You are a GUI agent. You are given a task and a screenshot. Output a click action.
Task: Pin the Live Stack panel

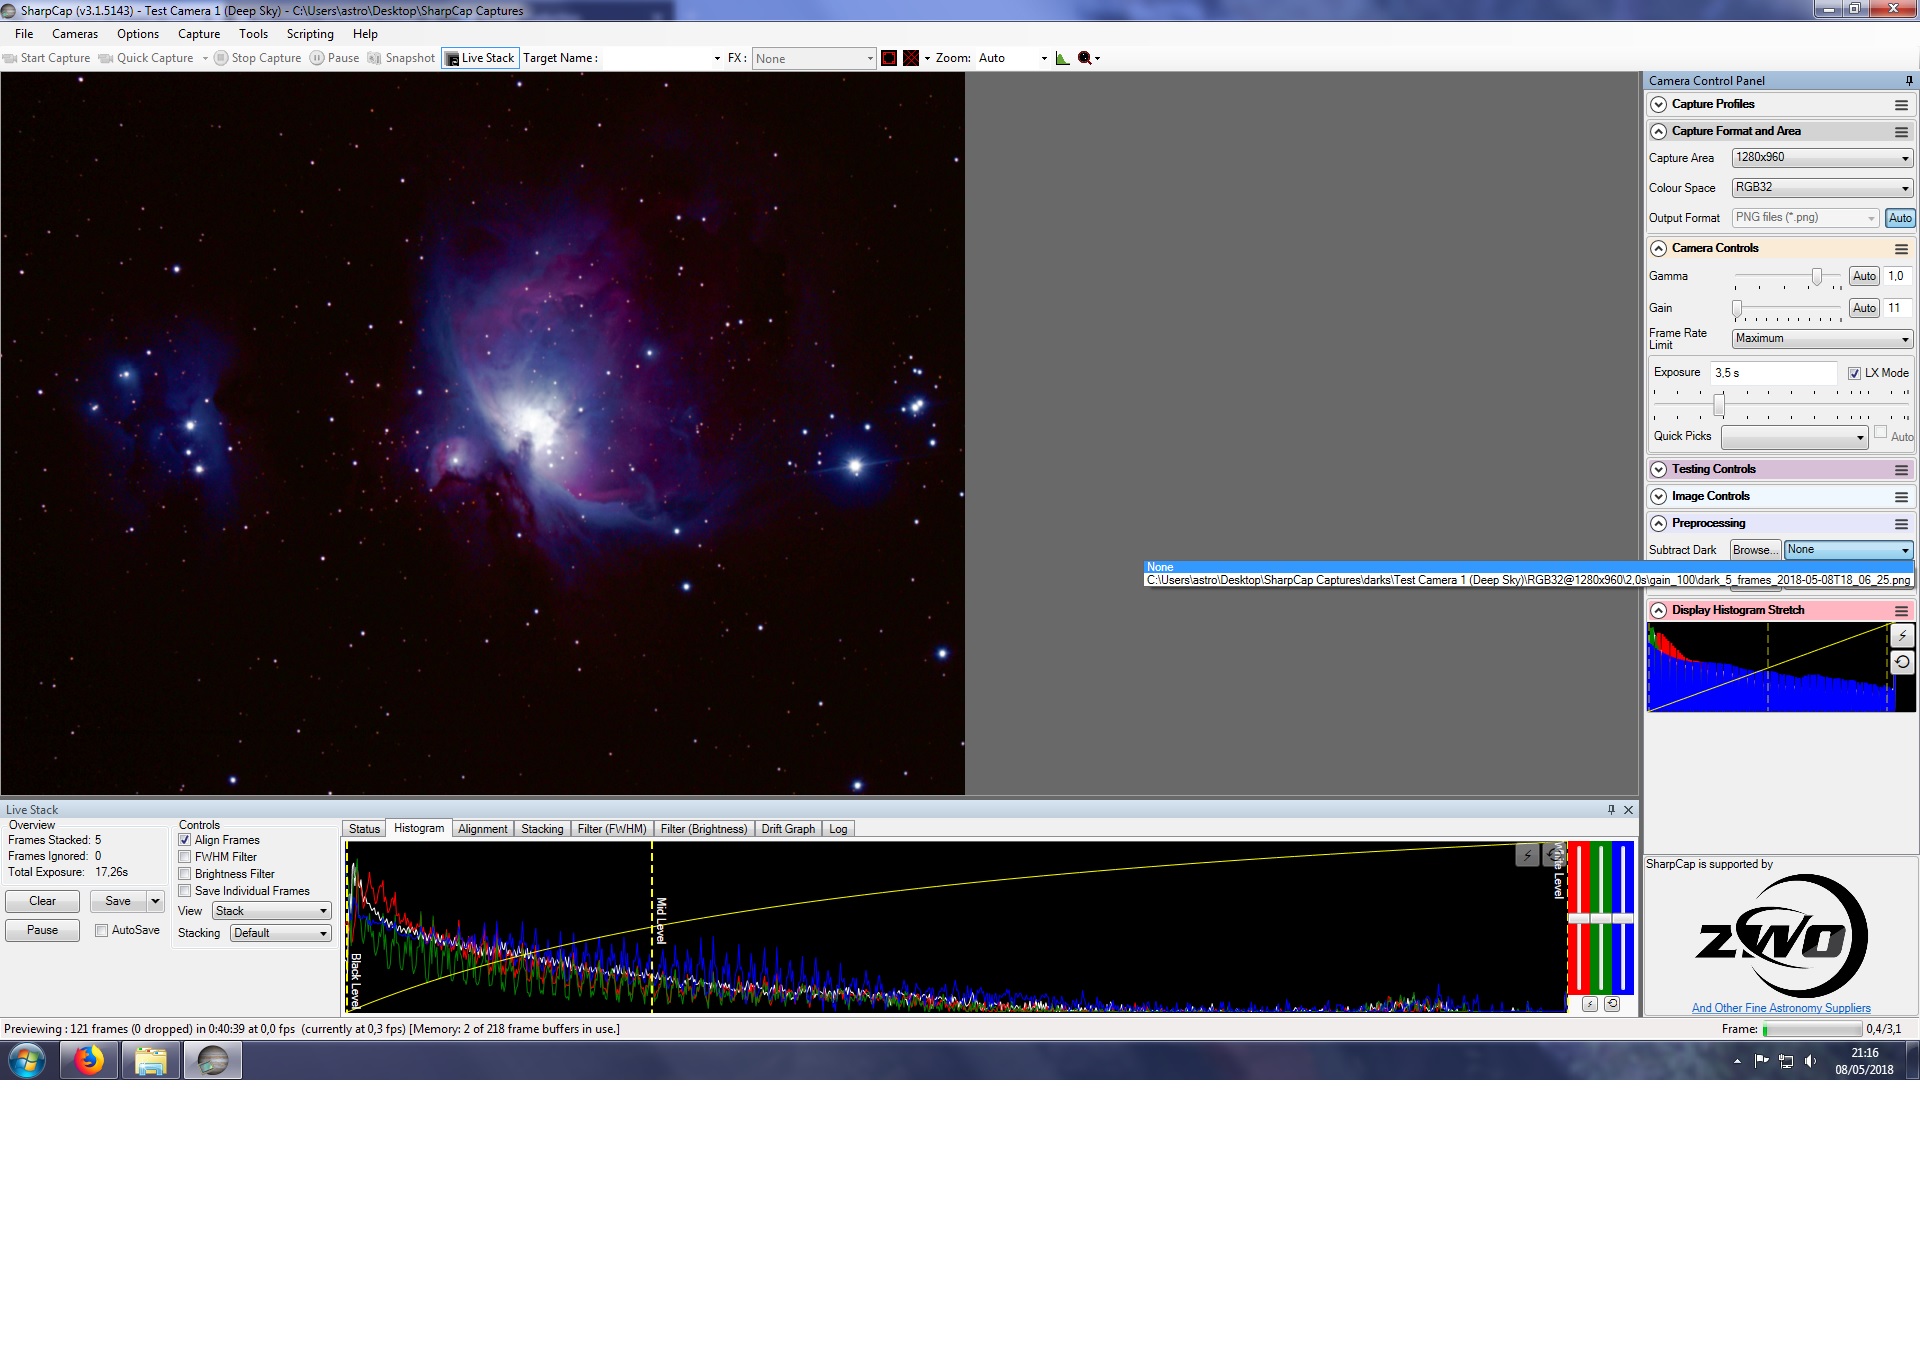(x=1611, y=810)
